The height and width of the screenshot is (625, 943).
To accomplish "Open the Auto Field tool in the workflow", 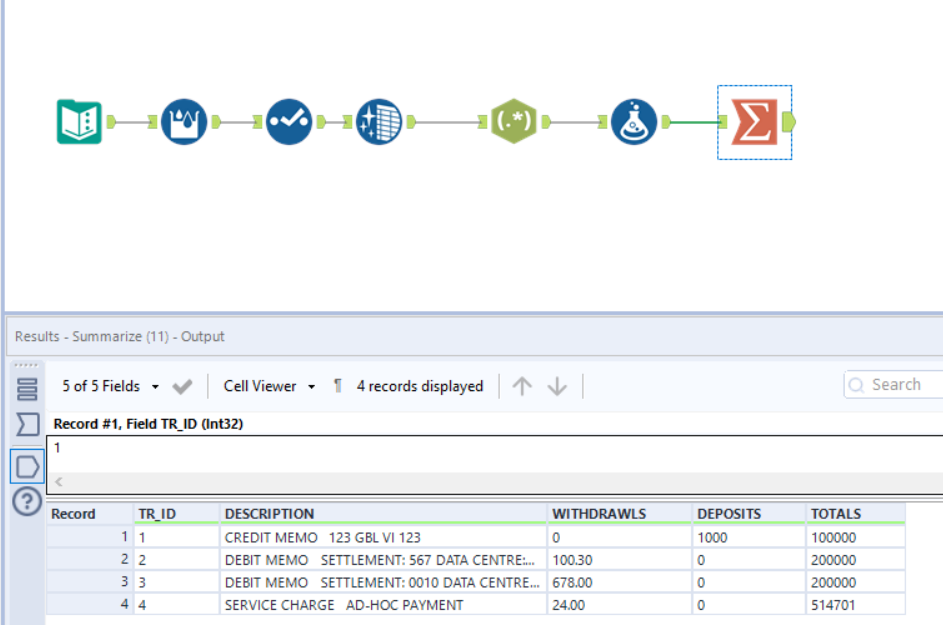I will click(x=379, y=120).
